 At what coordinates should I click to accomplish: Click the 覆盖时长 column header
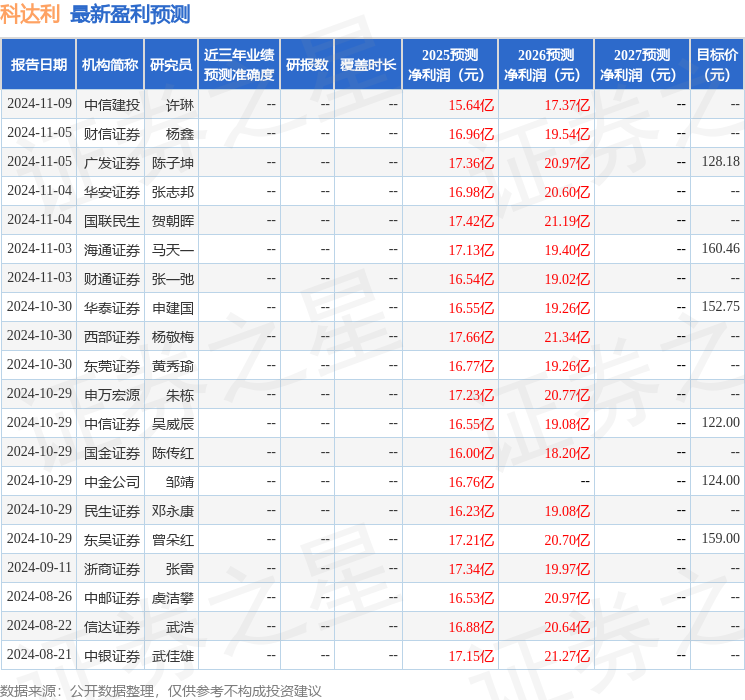click(367, 64)
